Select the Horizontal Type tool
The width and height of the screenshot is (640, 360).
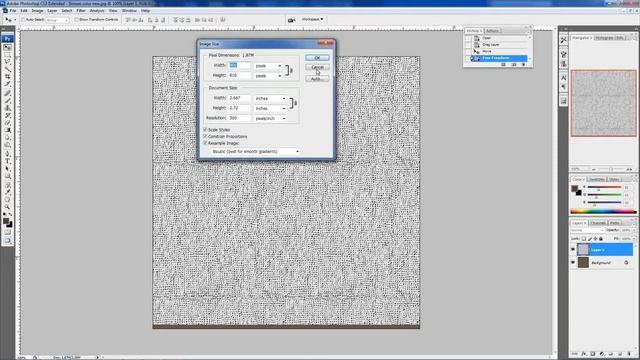click(x=7, y=161)
